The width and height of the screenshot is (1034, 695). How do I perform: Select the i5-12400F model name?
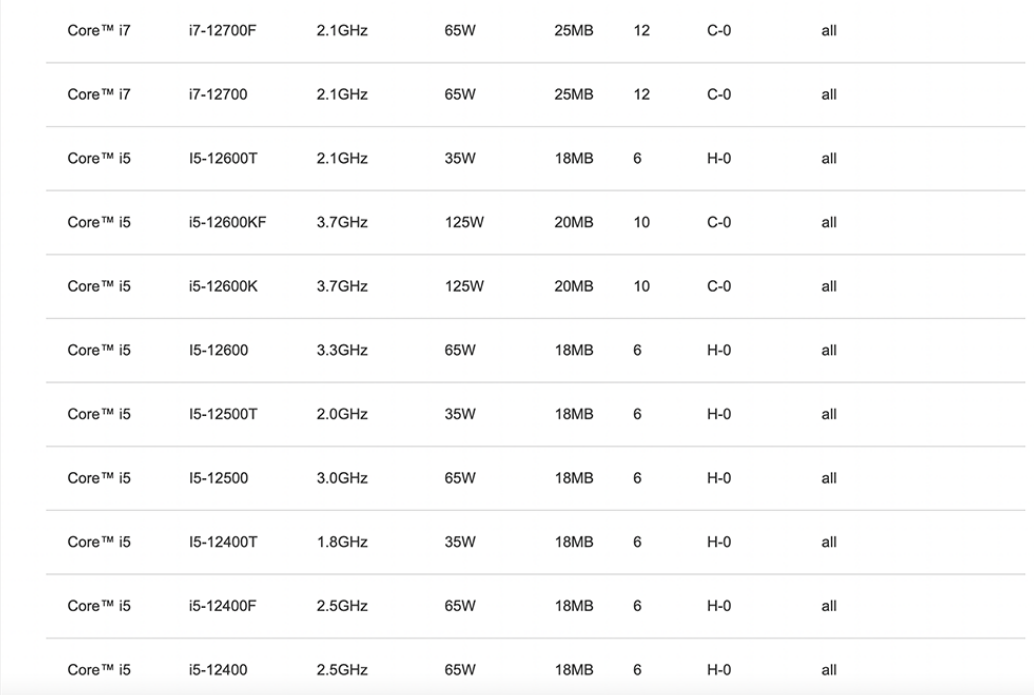(x=223, y=607)
